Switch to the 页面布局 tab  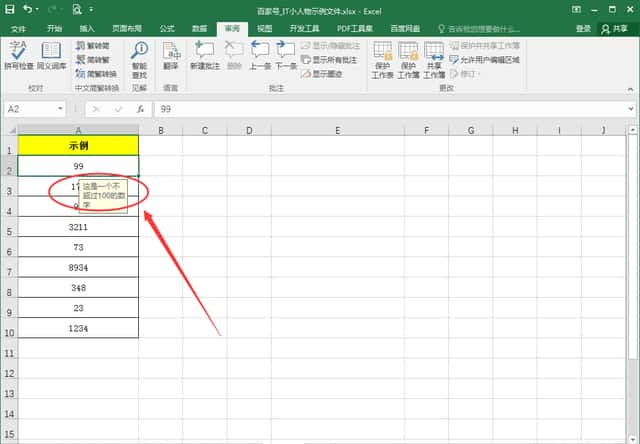(127, 29)
